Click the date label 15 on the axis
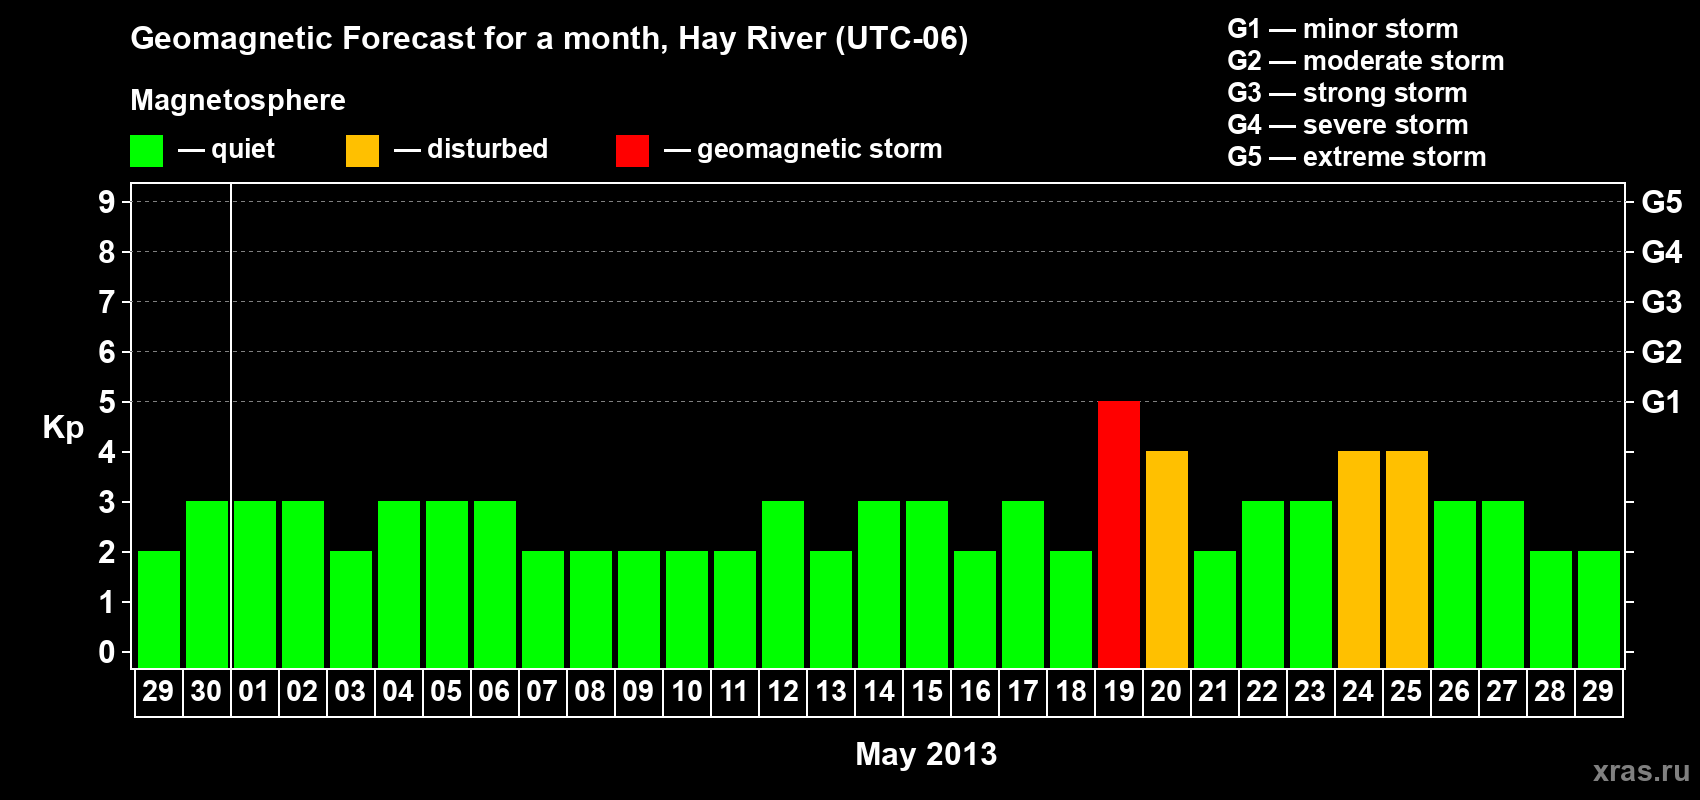Image resolution: width=1700 pixels, height=800 pixels. 927,691
